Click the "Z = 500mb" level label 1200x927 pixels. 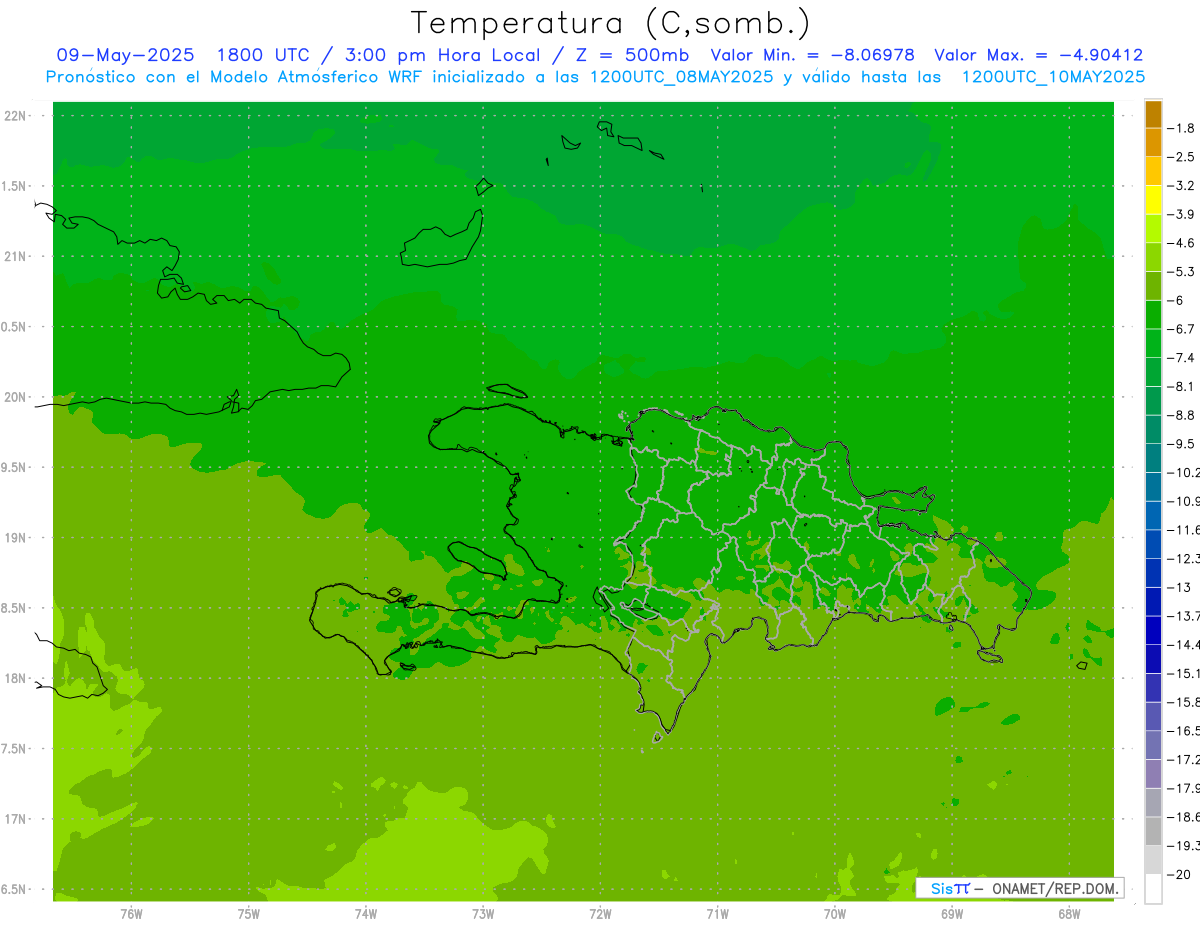[x=629, y=56]
